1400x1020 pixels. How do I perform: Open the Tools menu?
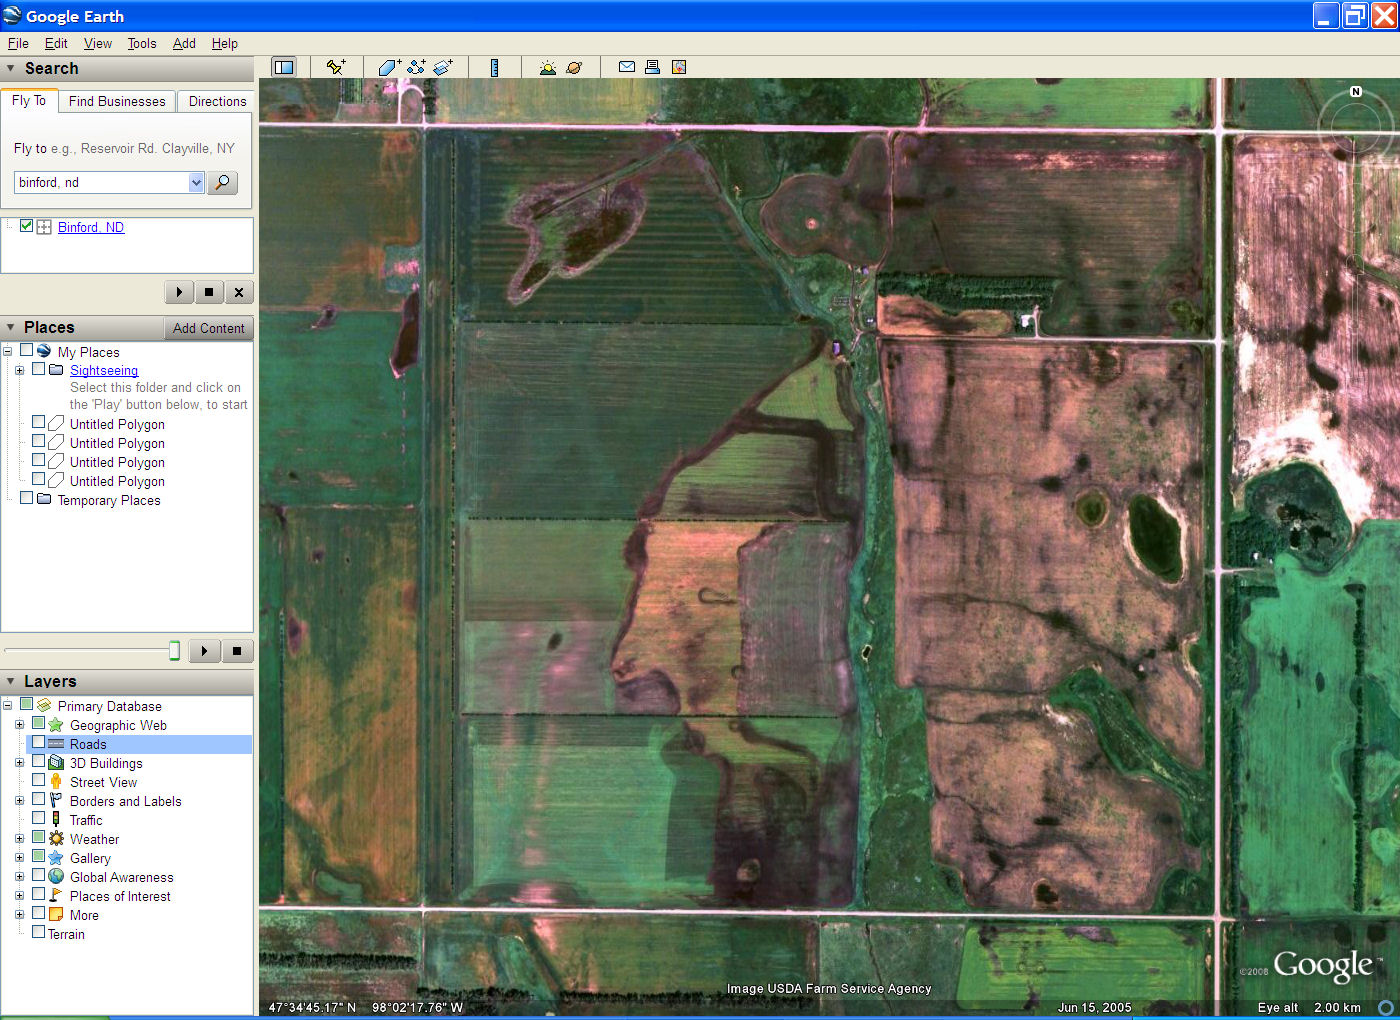[x=142, y=43]
